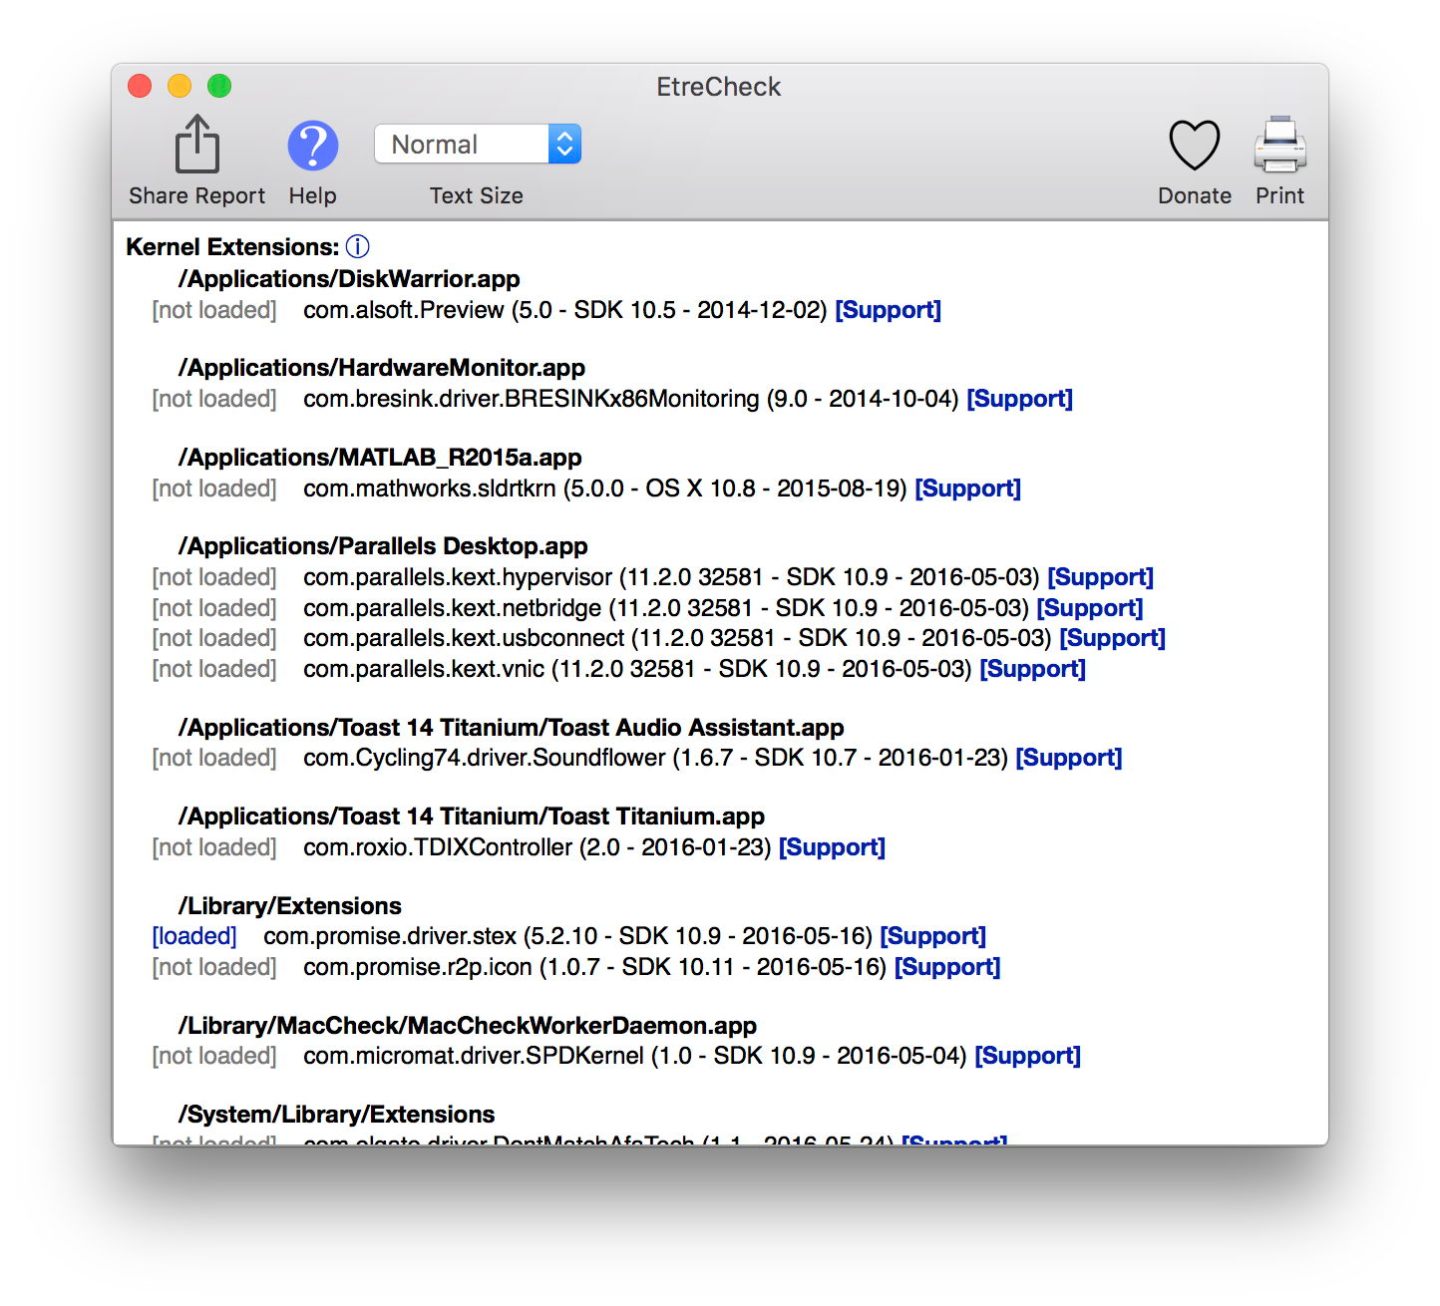The height and width of the screenshot is (1306, 1440).
Task: Open the Support link for com.promise.driver.stex
Action: tap(932, 936)
